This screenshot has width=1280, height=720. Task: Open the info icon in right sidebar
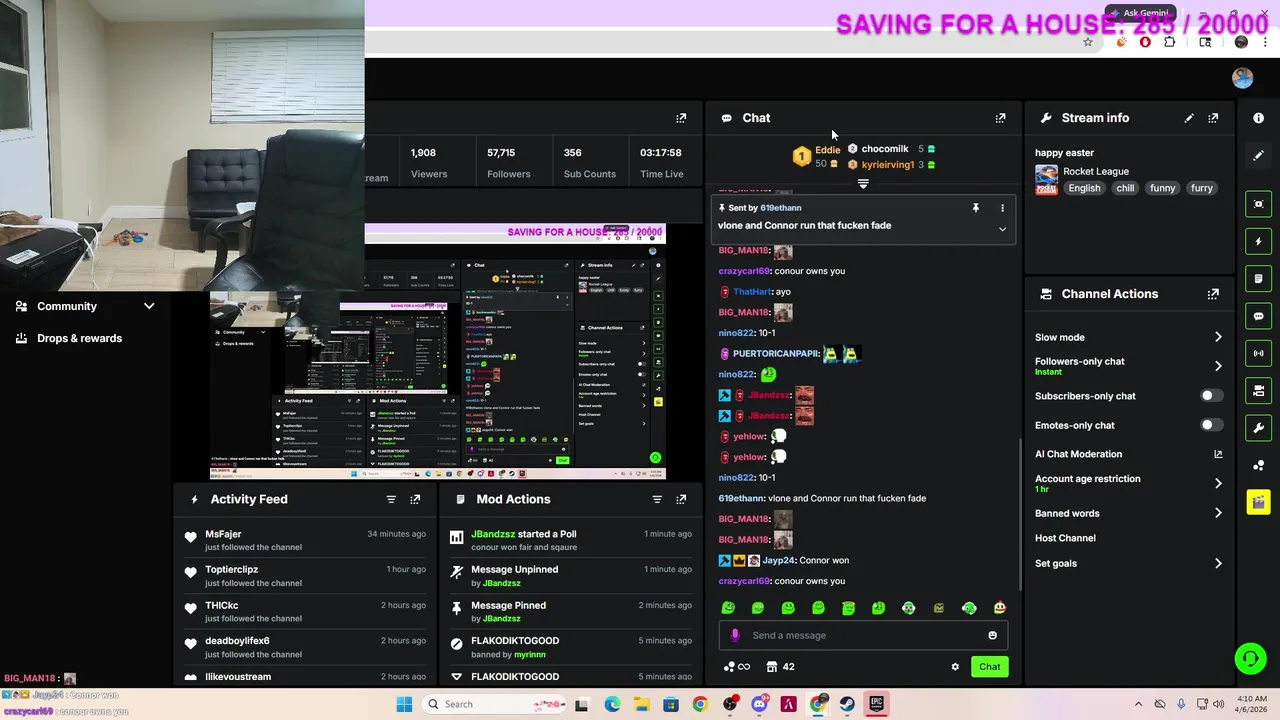tap(1258, 118)
